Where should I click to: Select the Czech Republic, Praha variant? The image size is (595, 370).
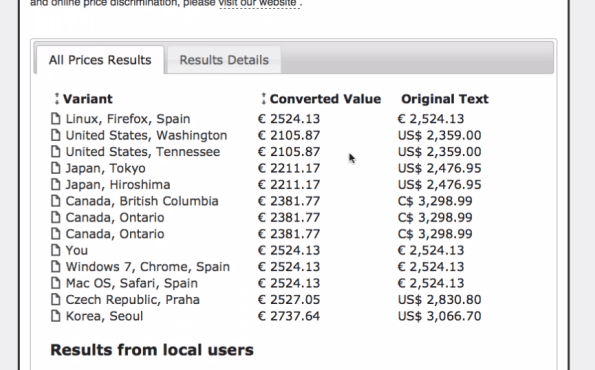click(132, 300)
